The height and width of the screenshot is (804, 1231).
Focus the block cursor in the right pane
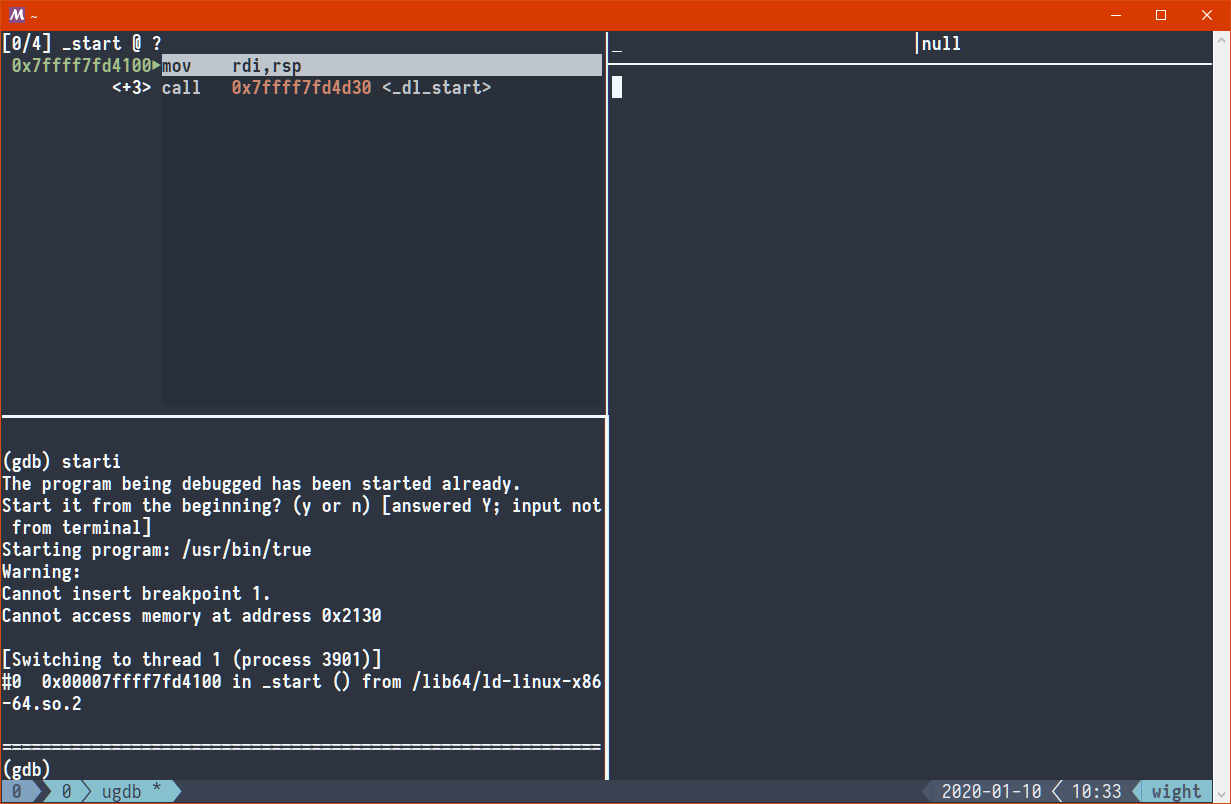point(617,87)
